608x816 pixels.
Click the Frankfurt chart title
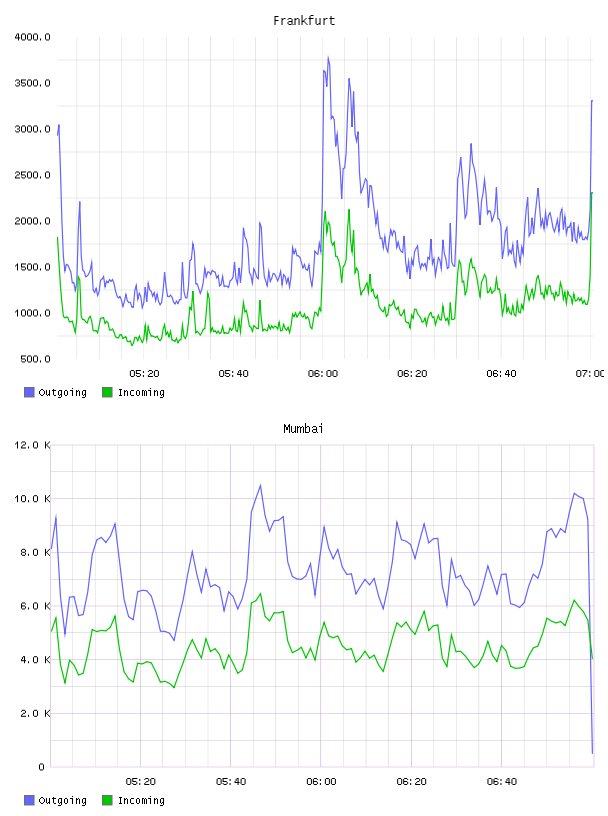(x=304, y=20)
